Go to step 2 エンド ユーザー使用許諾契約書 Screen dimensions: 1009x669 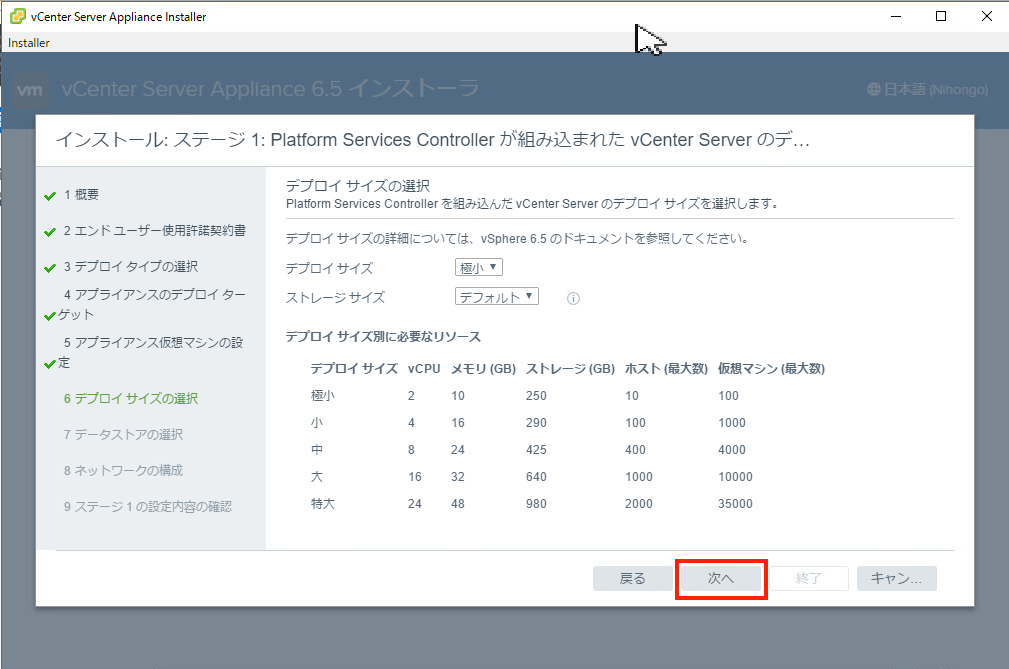click(154, 230)
